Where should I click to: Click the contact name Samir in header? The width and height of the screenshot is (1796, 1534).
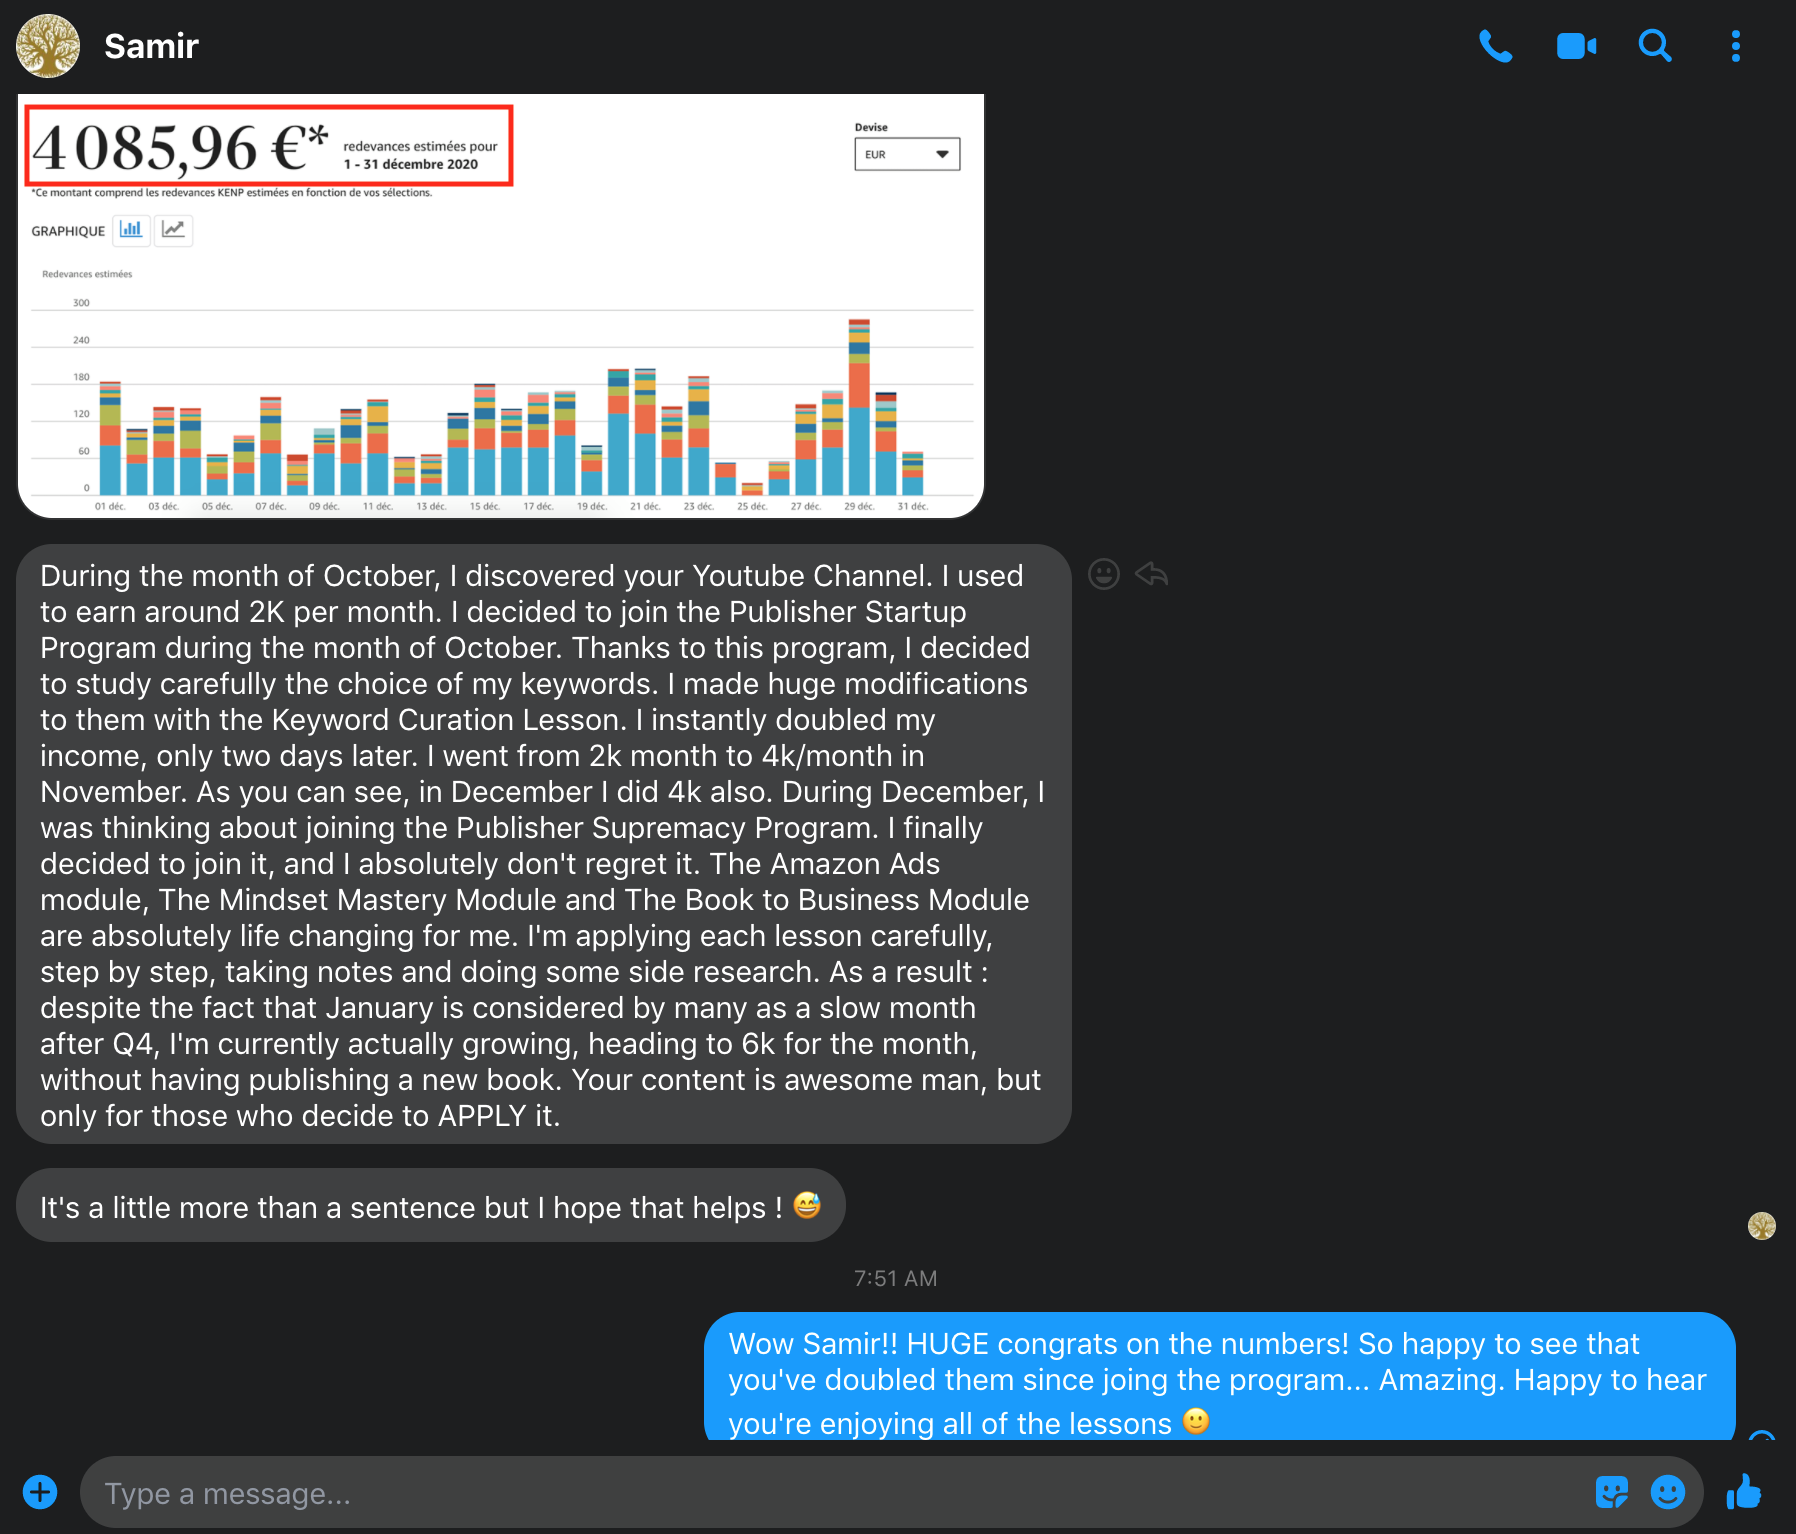click(151, 46)
